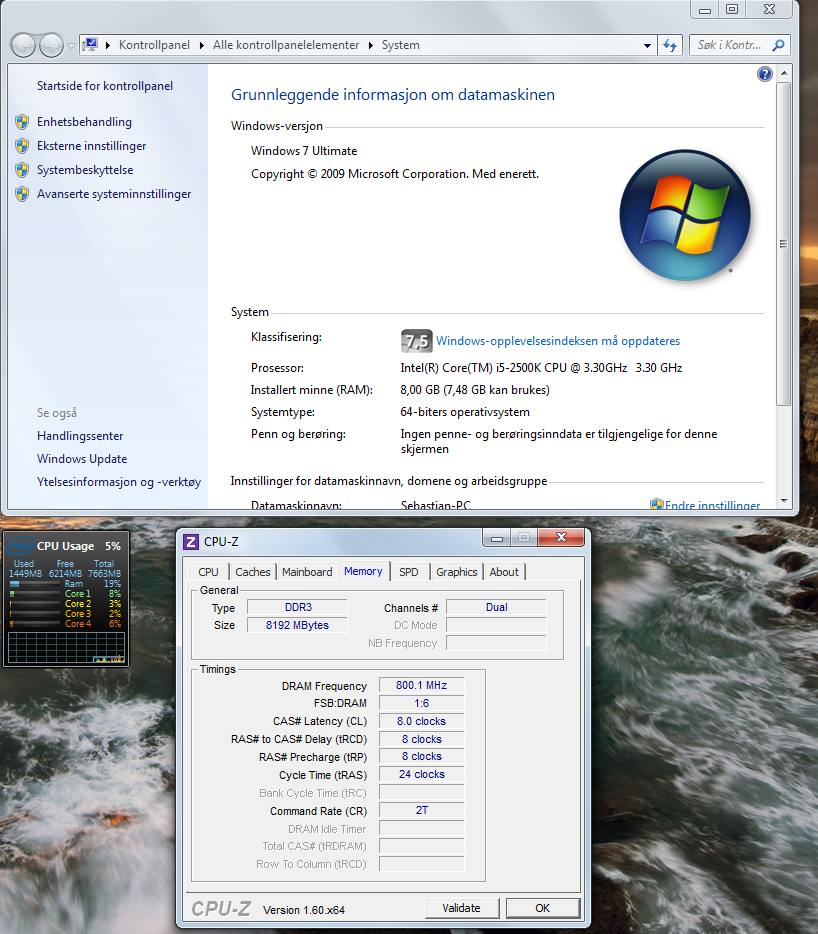Screen dimensions: 818x934
Task: Click the 800.1 MHz DRAM Frequency value
Action: [x=421, y=685]
